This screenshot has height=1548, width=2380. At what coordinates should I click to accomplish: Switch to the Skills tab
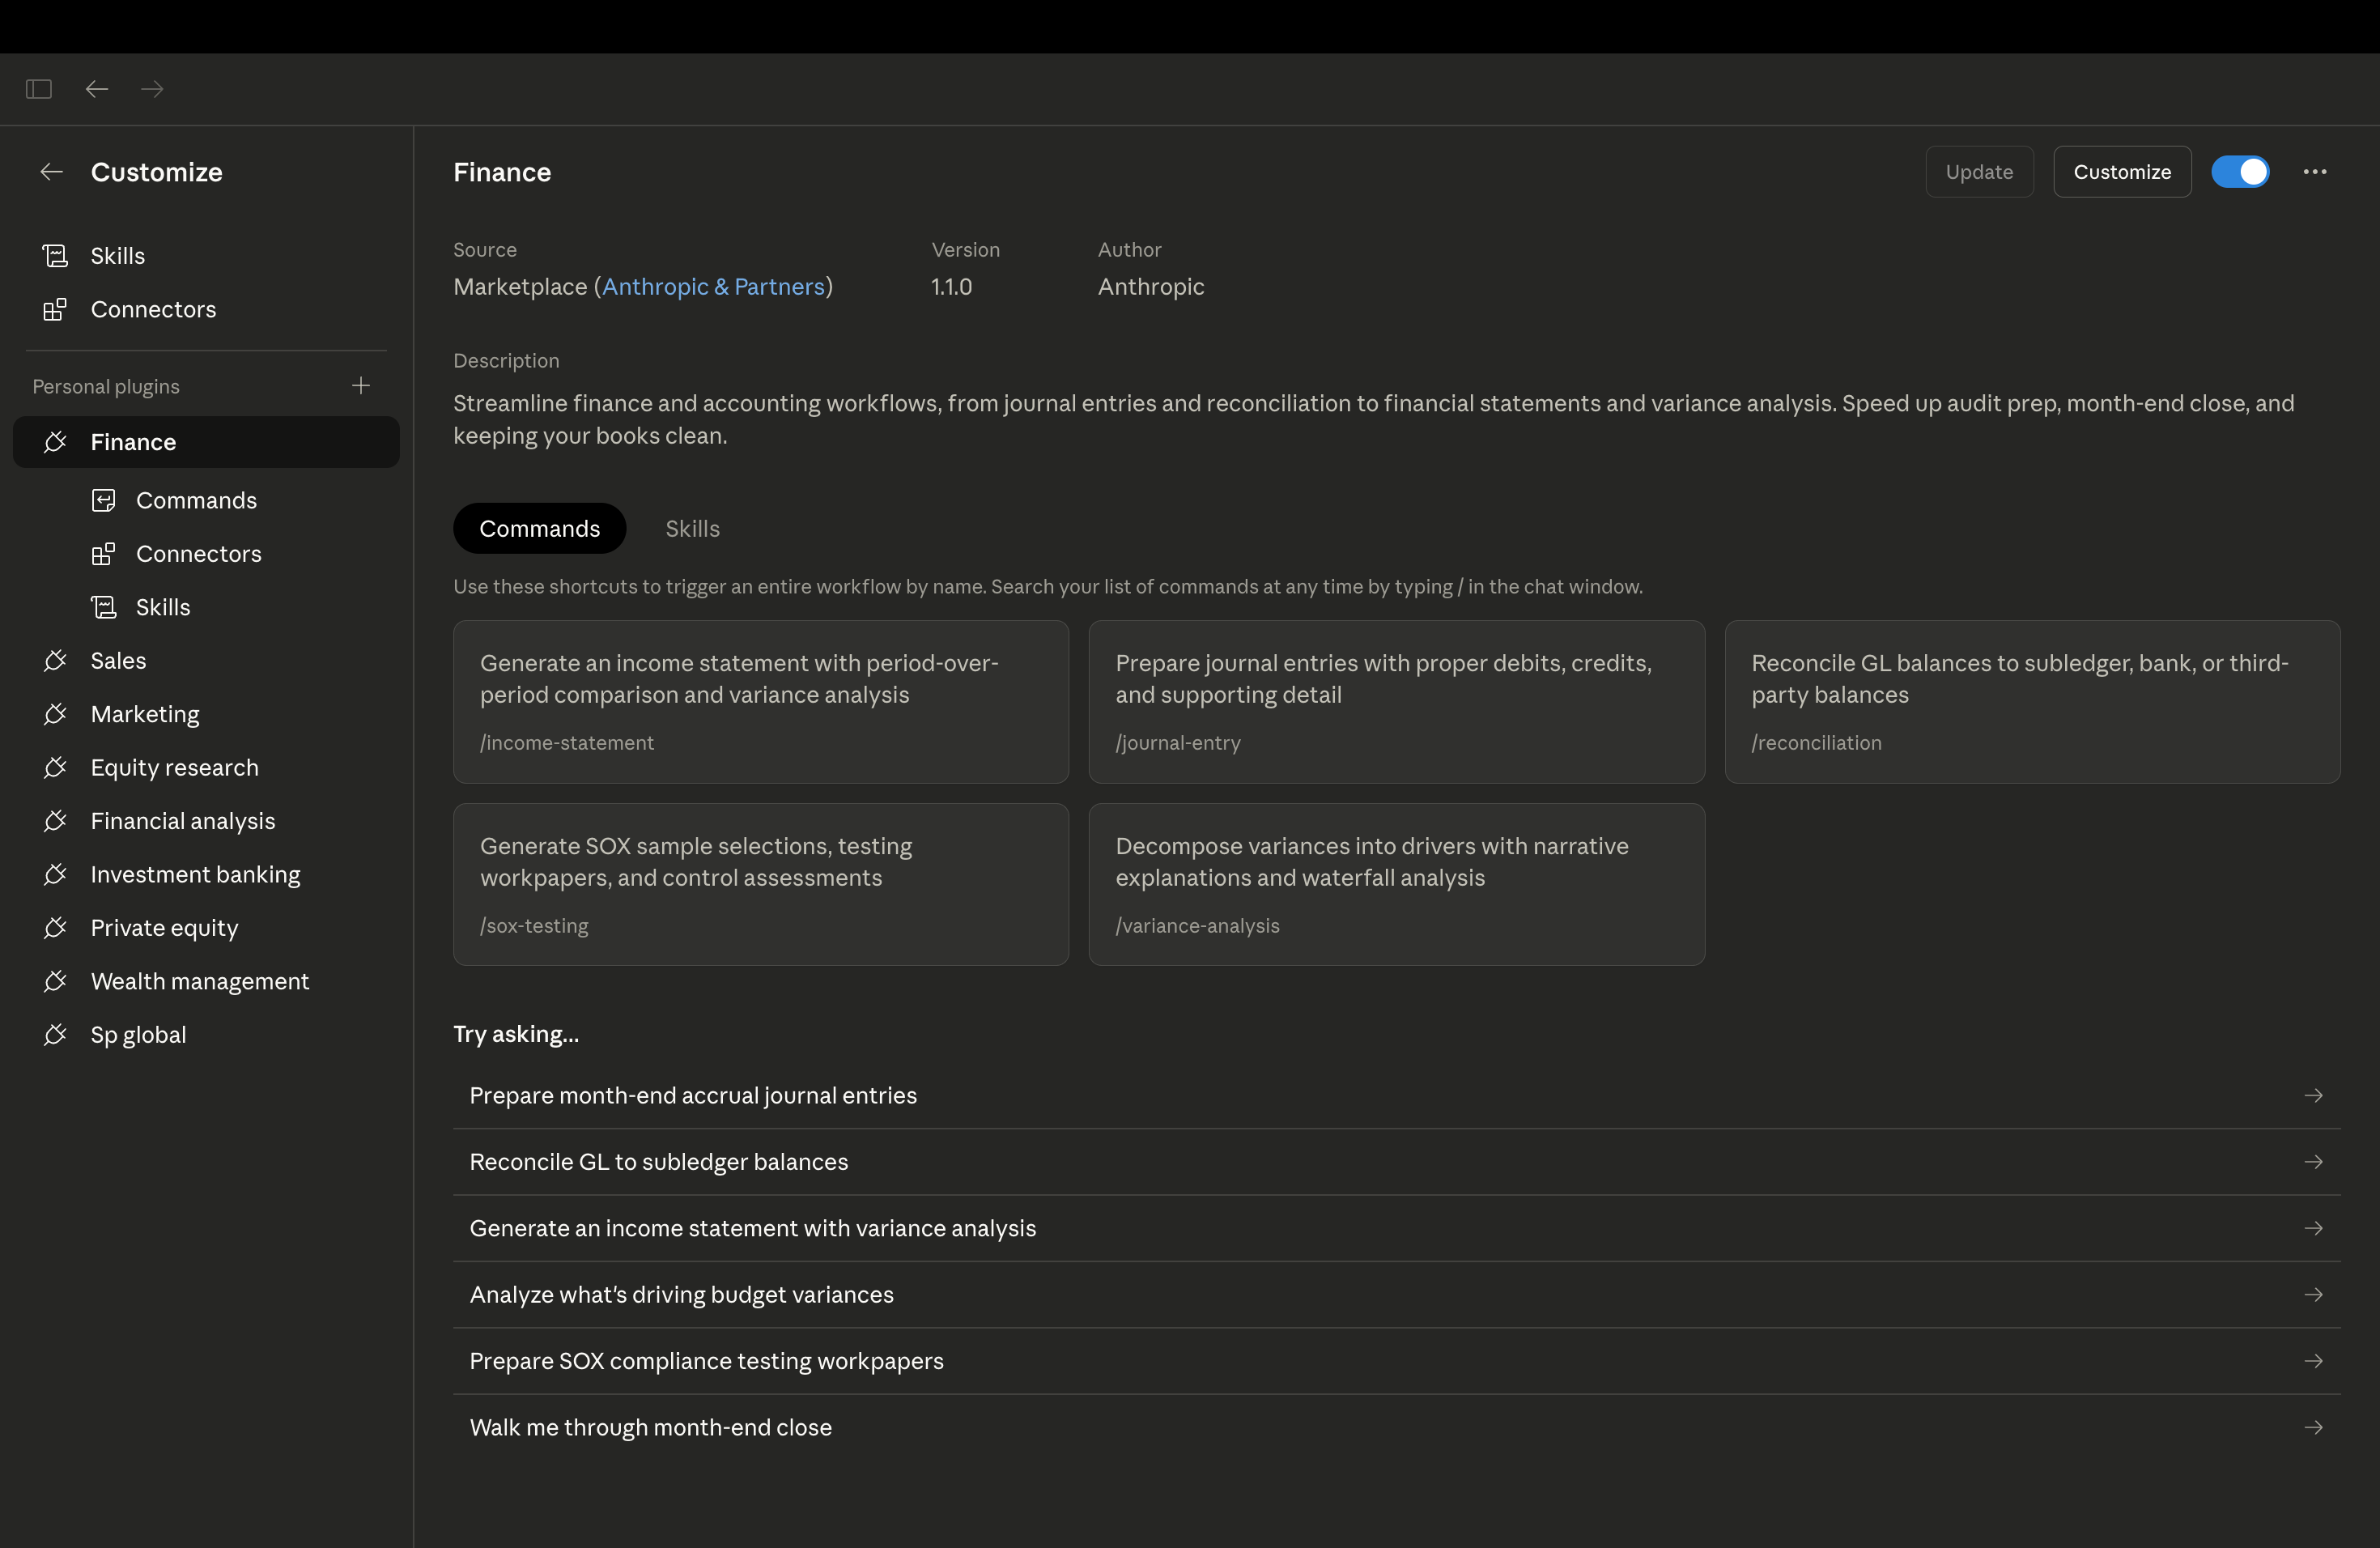tap(692, 528)
